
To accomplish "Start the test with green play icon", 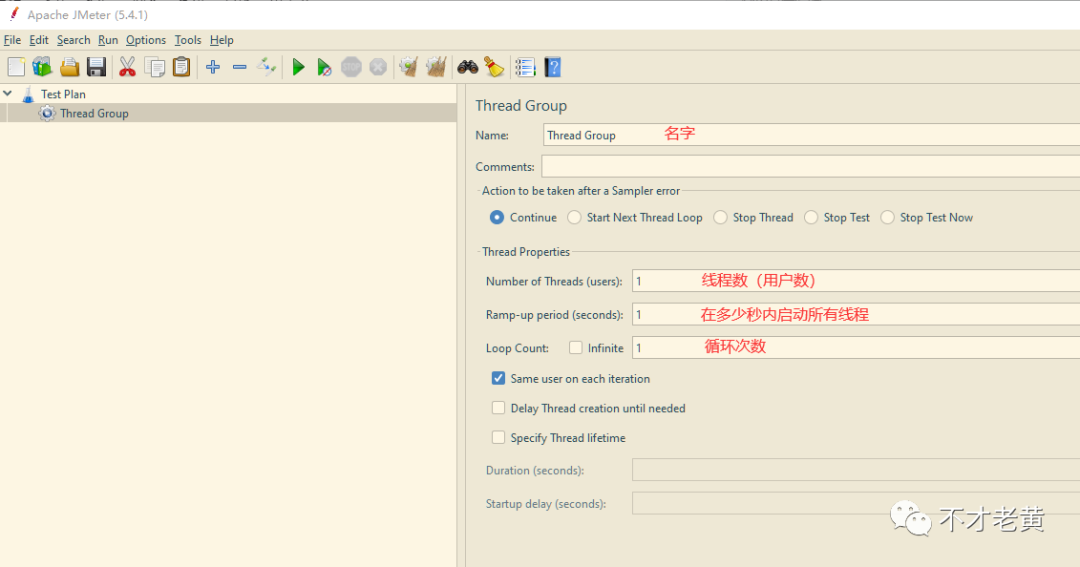I will point(298,67).
